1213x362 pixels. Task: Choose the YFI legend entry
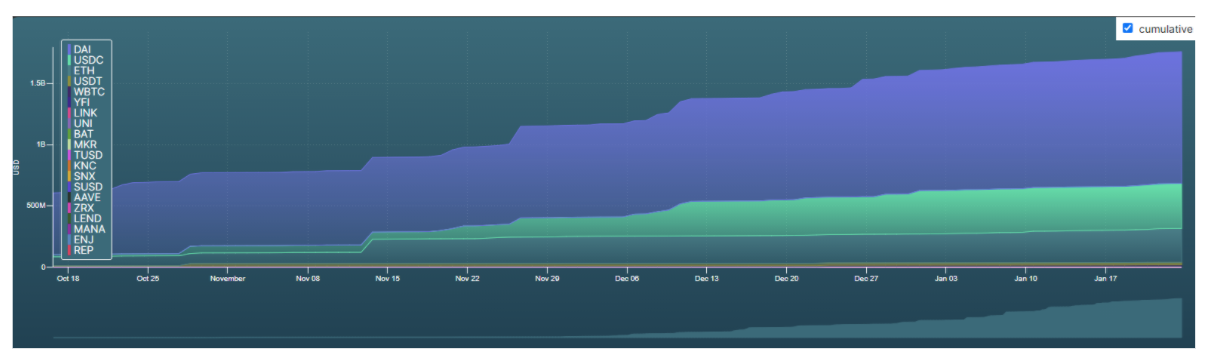click(83, 102)
